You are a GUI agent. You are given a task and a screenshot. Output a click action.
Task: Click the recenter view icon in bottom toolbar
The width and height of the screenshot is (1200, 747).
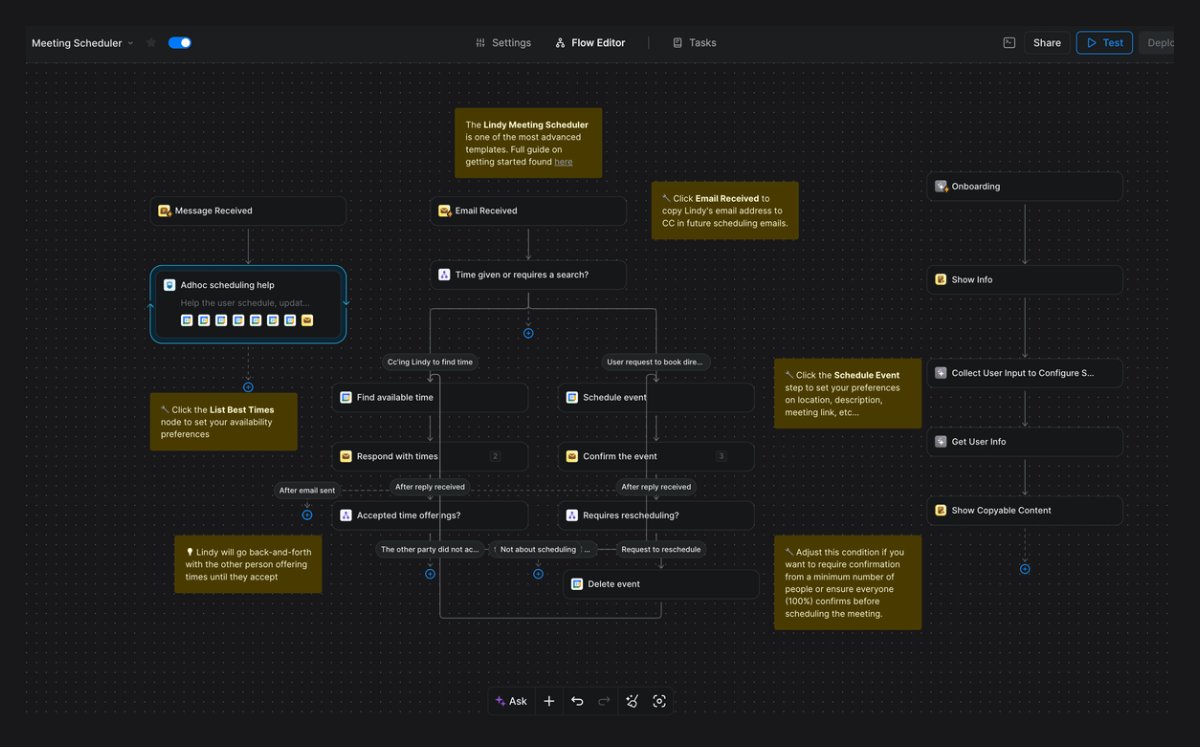660,701
